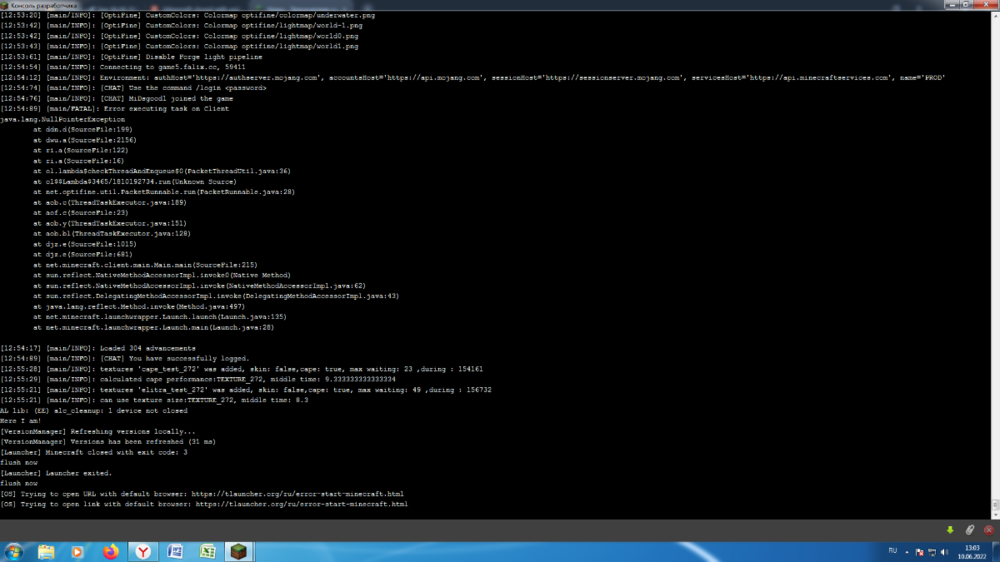Select the Minecraft TLauncher taskbar button

(x=239, y=552)
